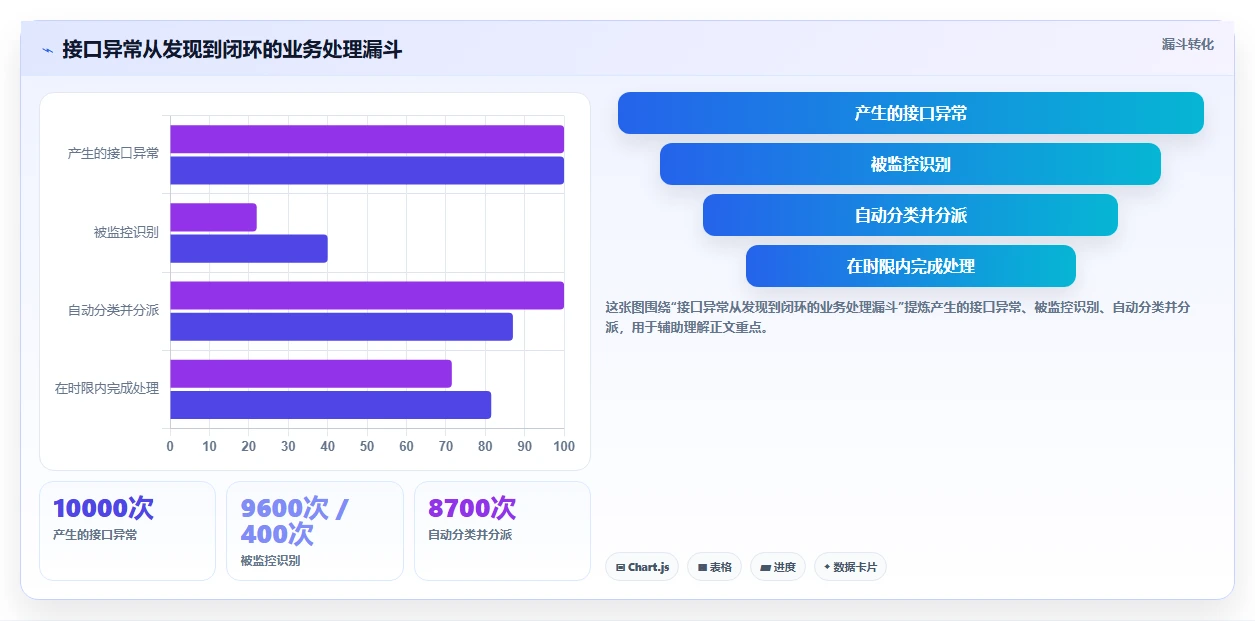Click purple bar for 被监控识别

click(x=213, y=217)
